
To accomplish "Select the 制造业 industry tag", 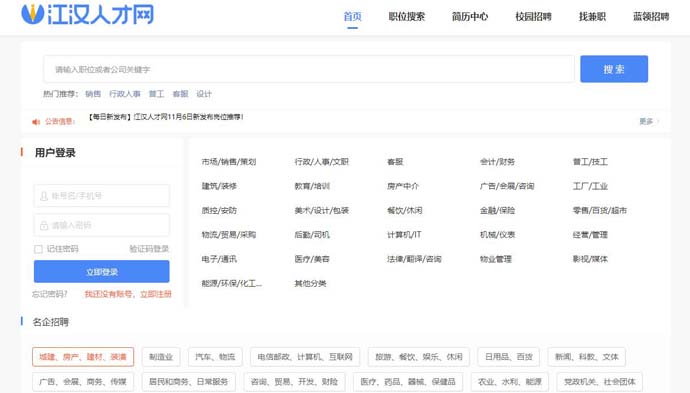I will click(x=161, y=357).
